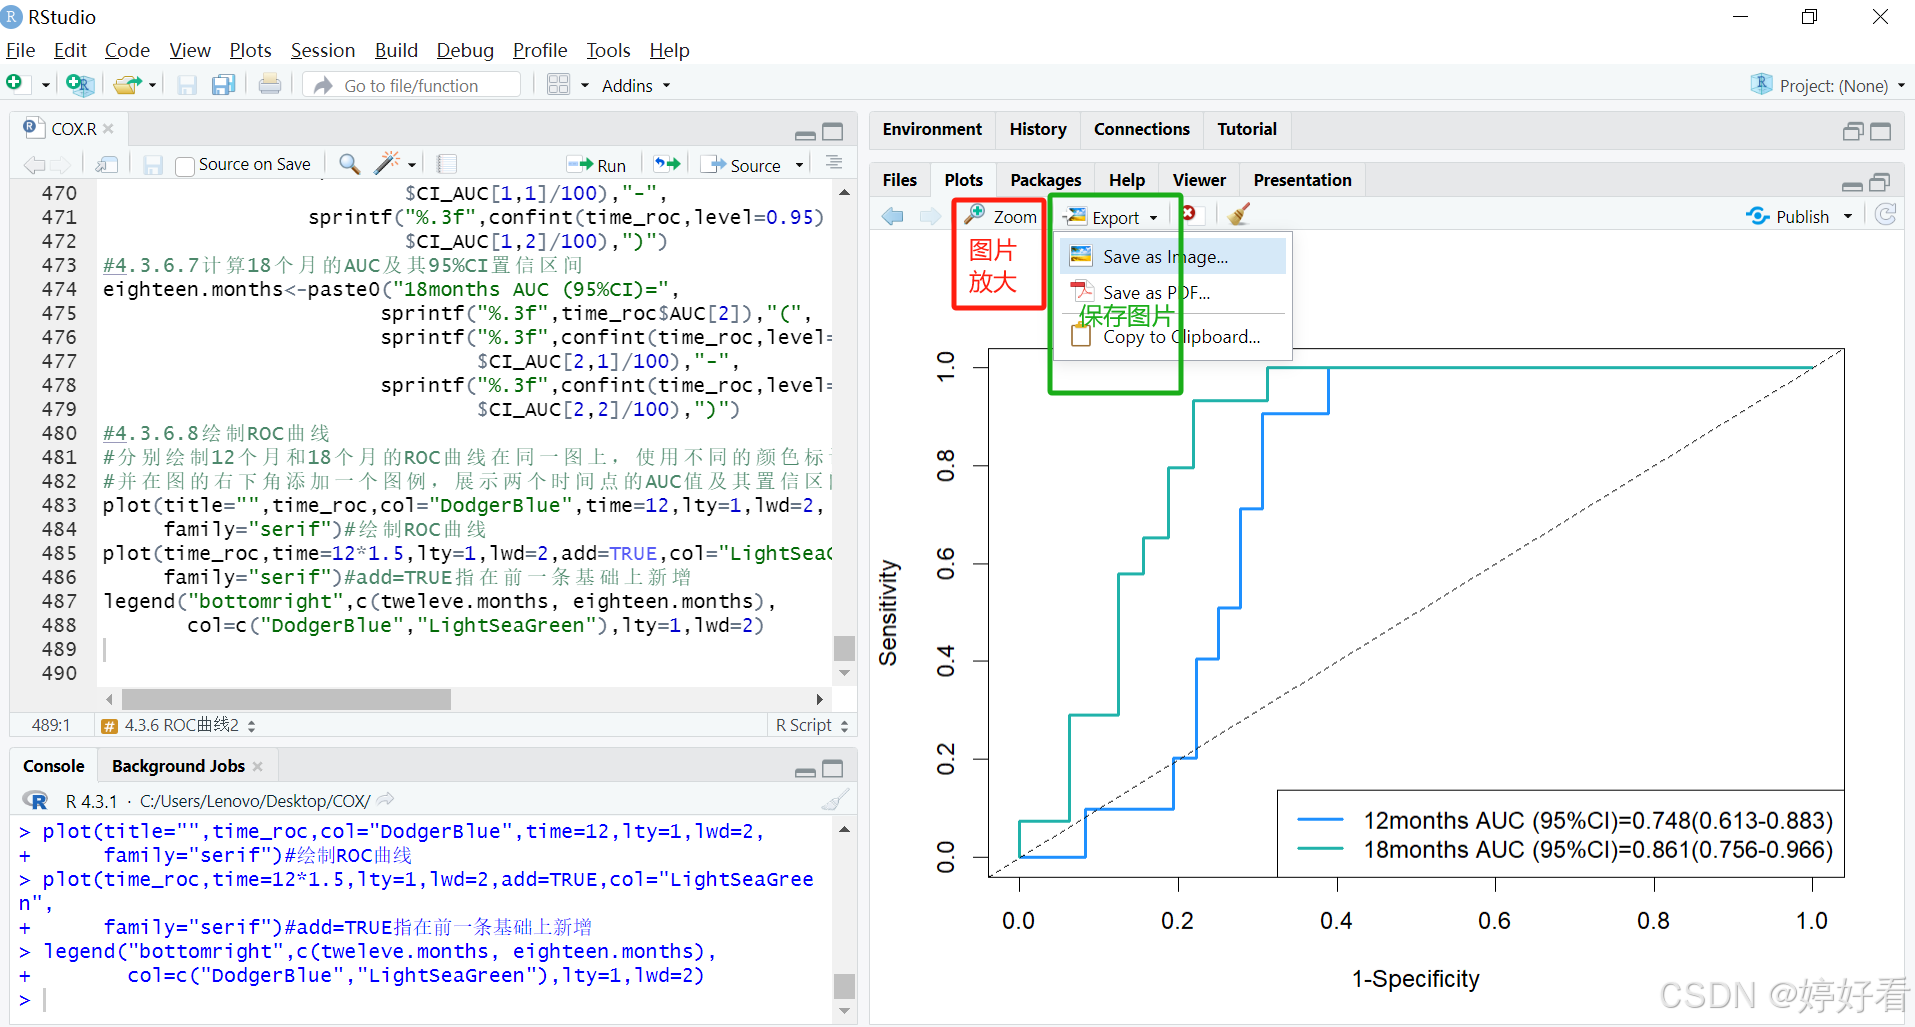Click the code tools magic wand icon
The image size is (1915, 1027).
point(387,164)
